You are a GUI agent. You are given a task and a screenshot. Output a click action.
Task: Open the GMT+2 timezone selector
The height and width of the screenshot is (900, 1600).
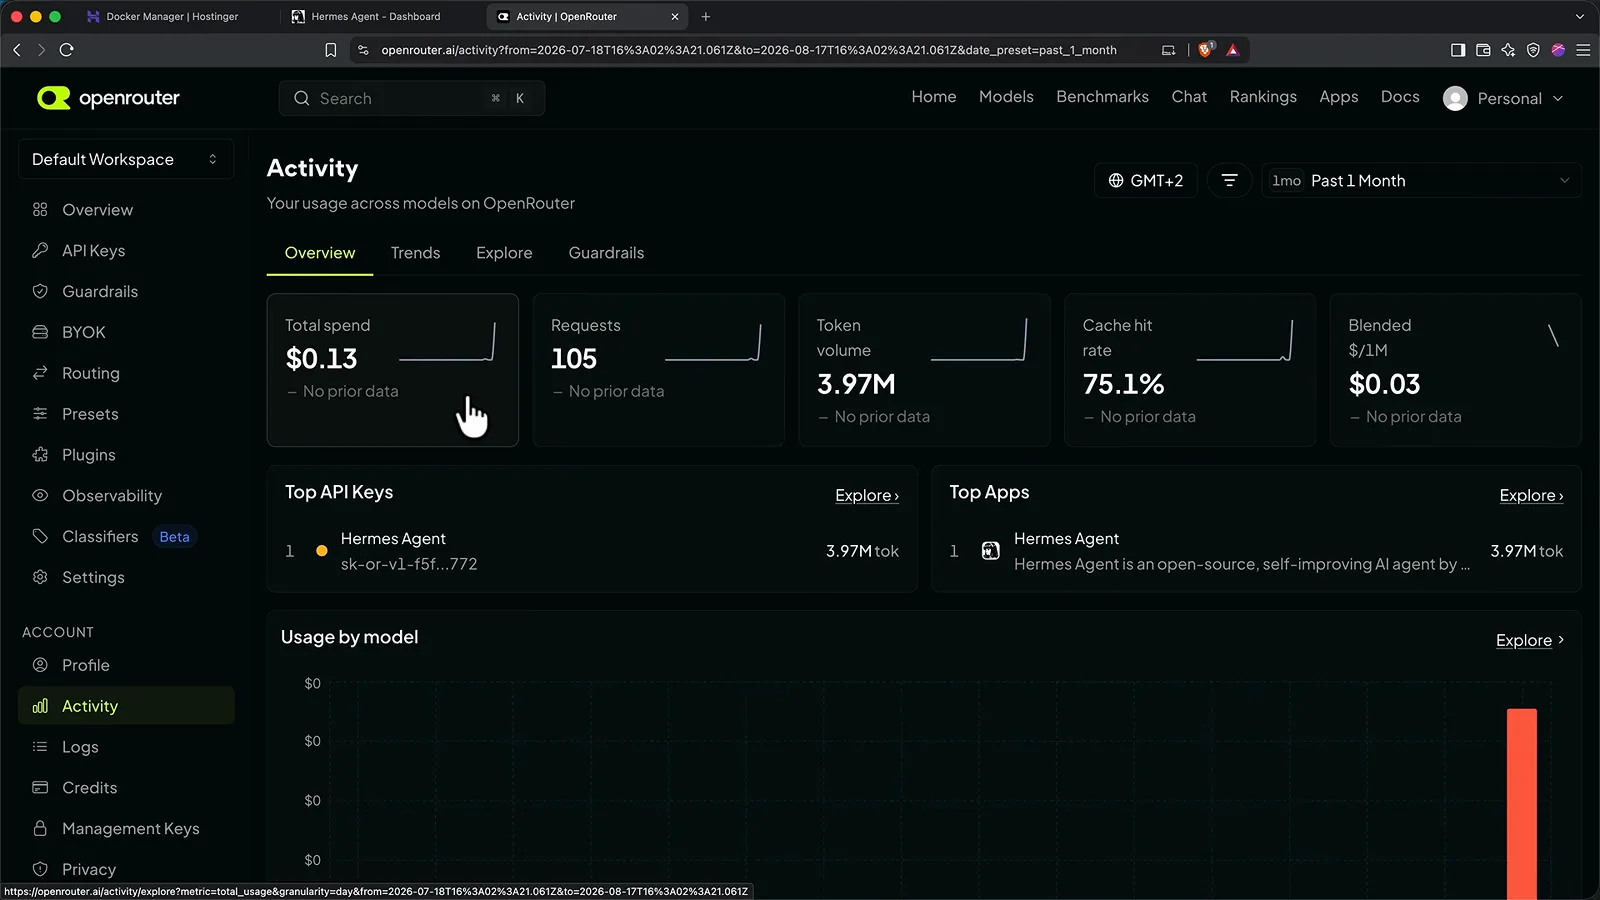1146,181
